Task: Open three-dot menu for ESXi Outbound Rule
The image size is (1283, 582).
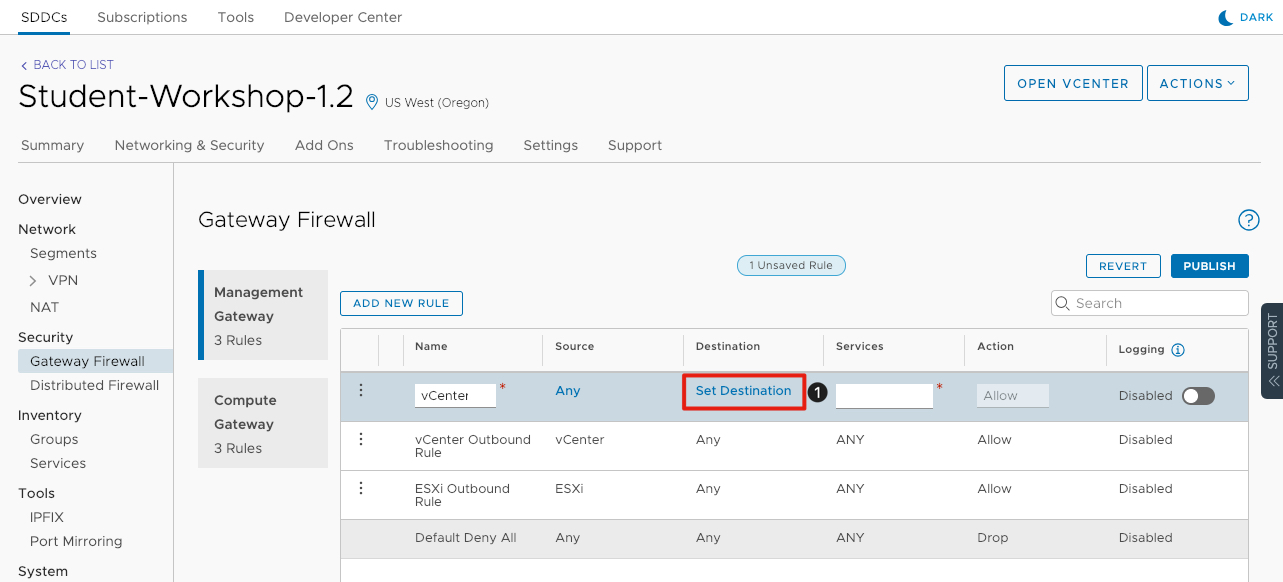Action: [x=361, y=488]
